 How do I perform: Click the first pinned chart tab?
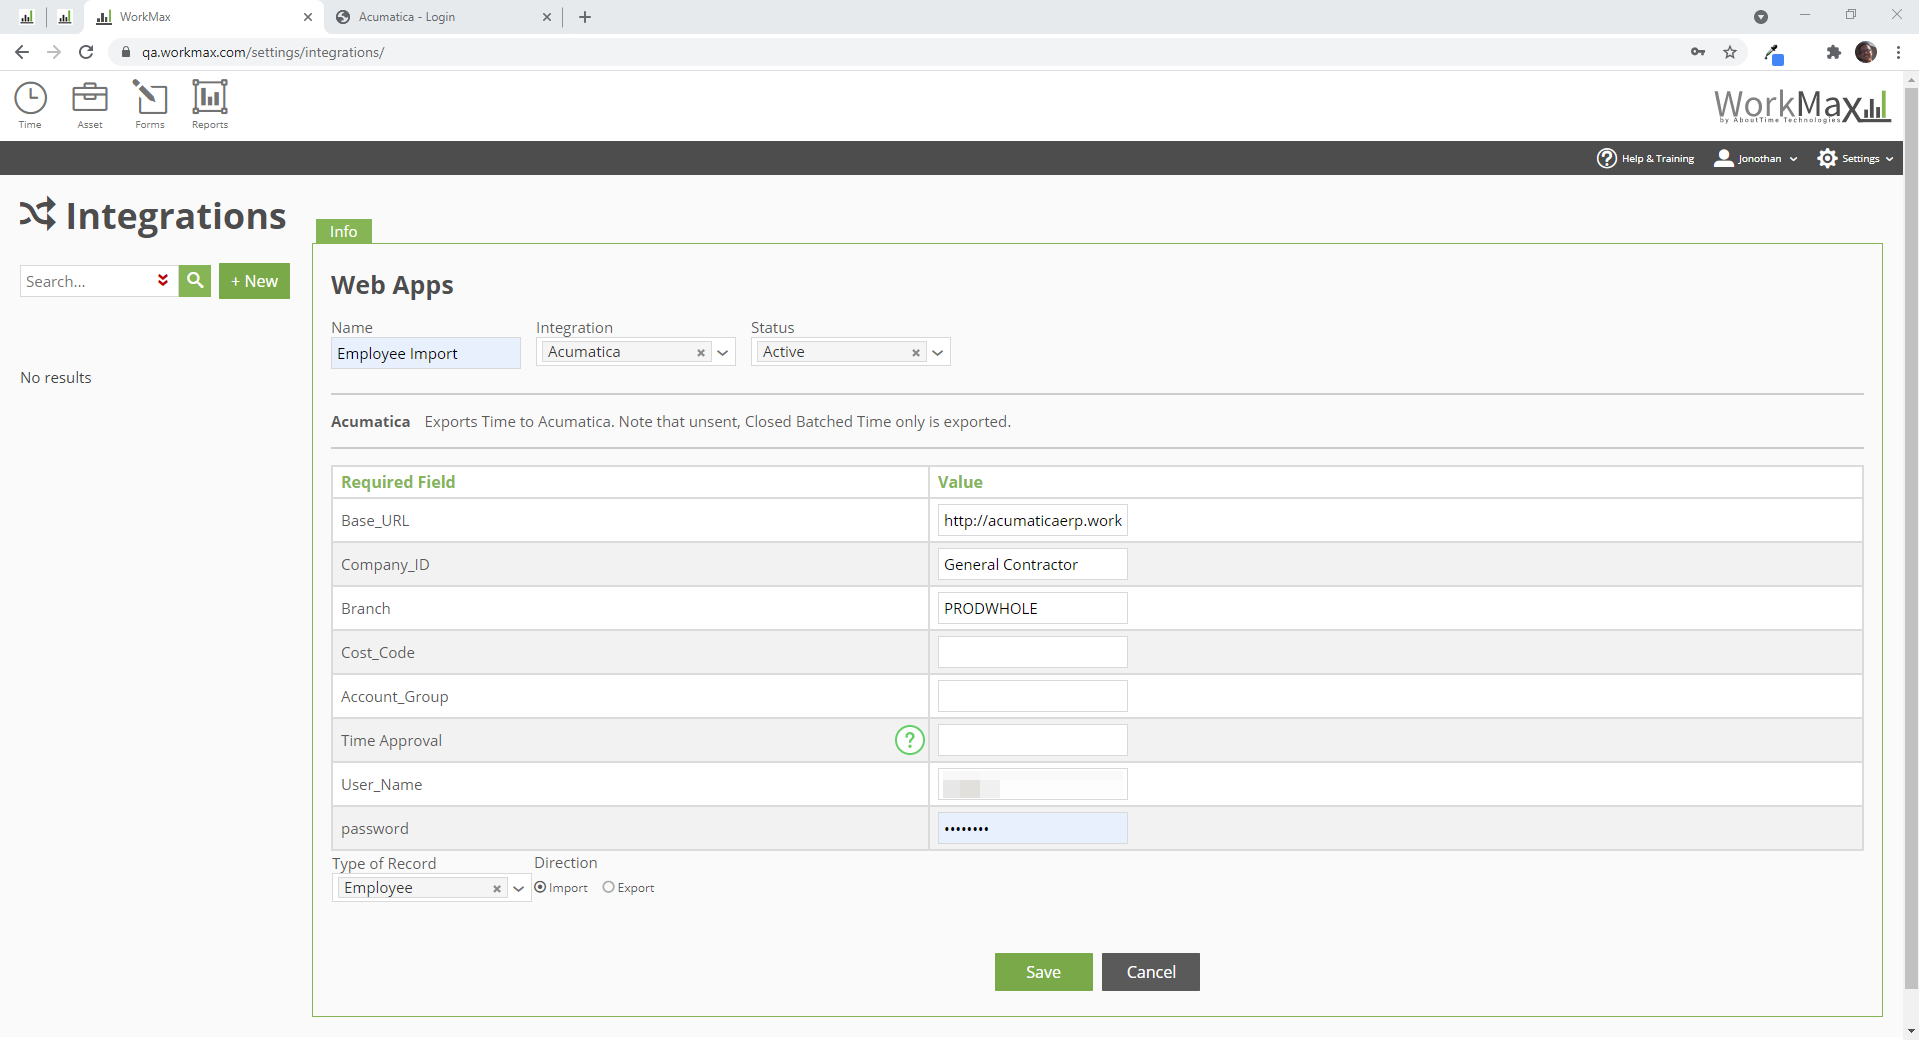27,17
